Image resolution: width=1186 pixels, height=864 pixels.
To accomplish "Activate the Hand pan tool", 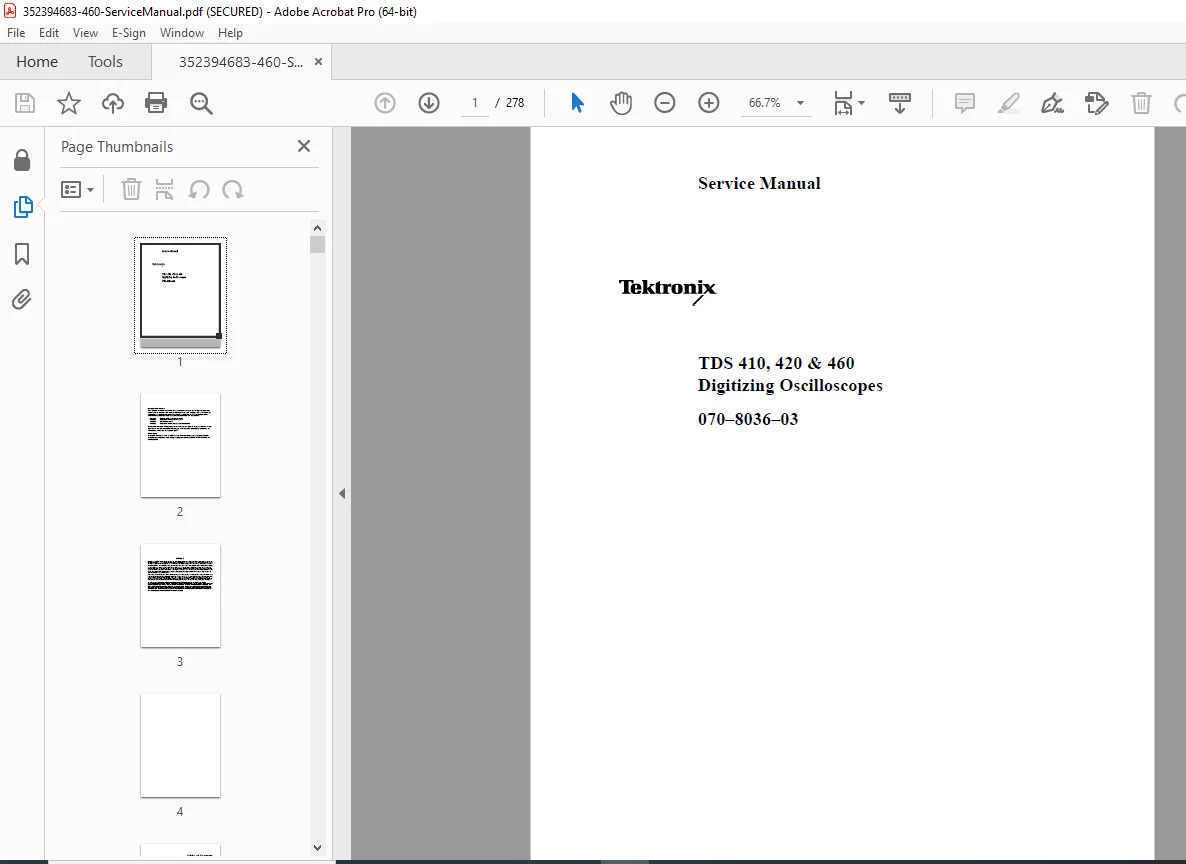I will [621, 103].
